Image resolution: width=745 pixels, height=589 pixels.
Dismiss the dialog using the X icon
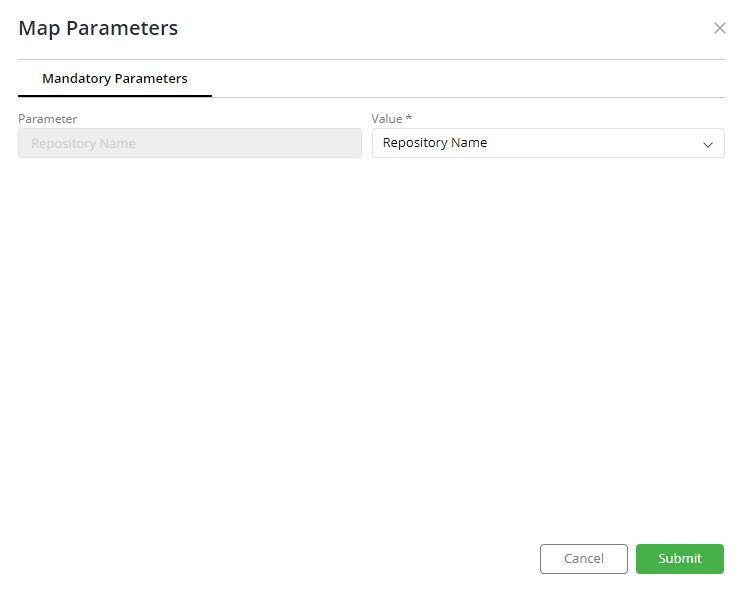tap(719, 28)
